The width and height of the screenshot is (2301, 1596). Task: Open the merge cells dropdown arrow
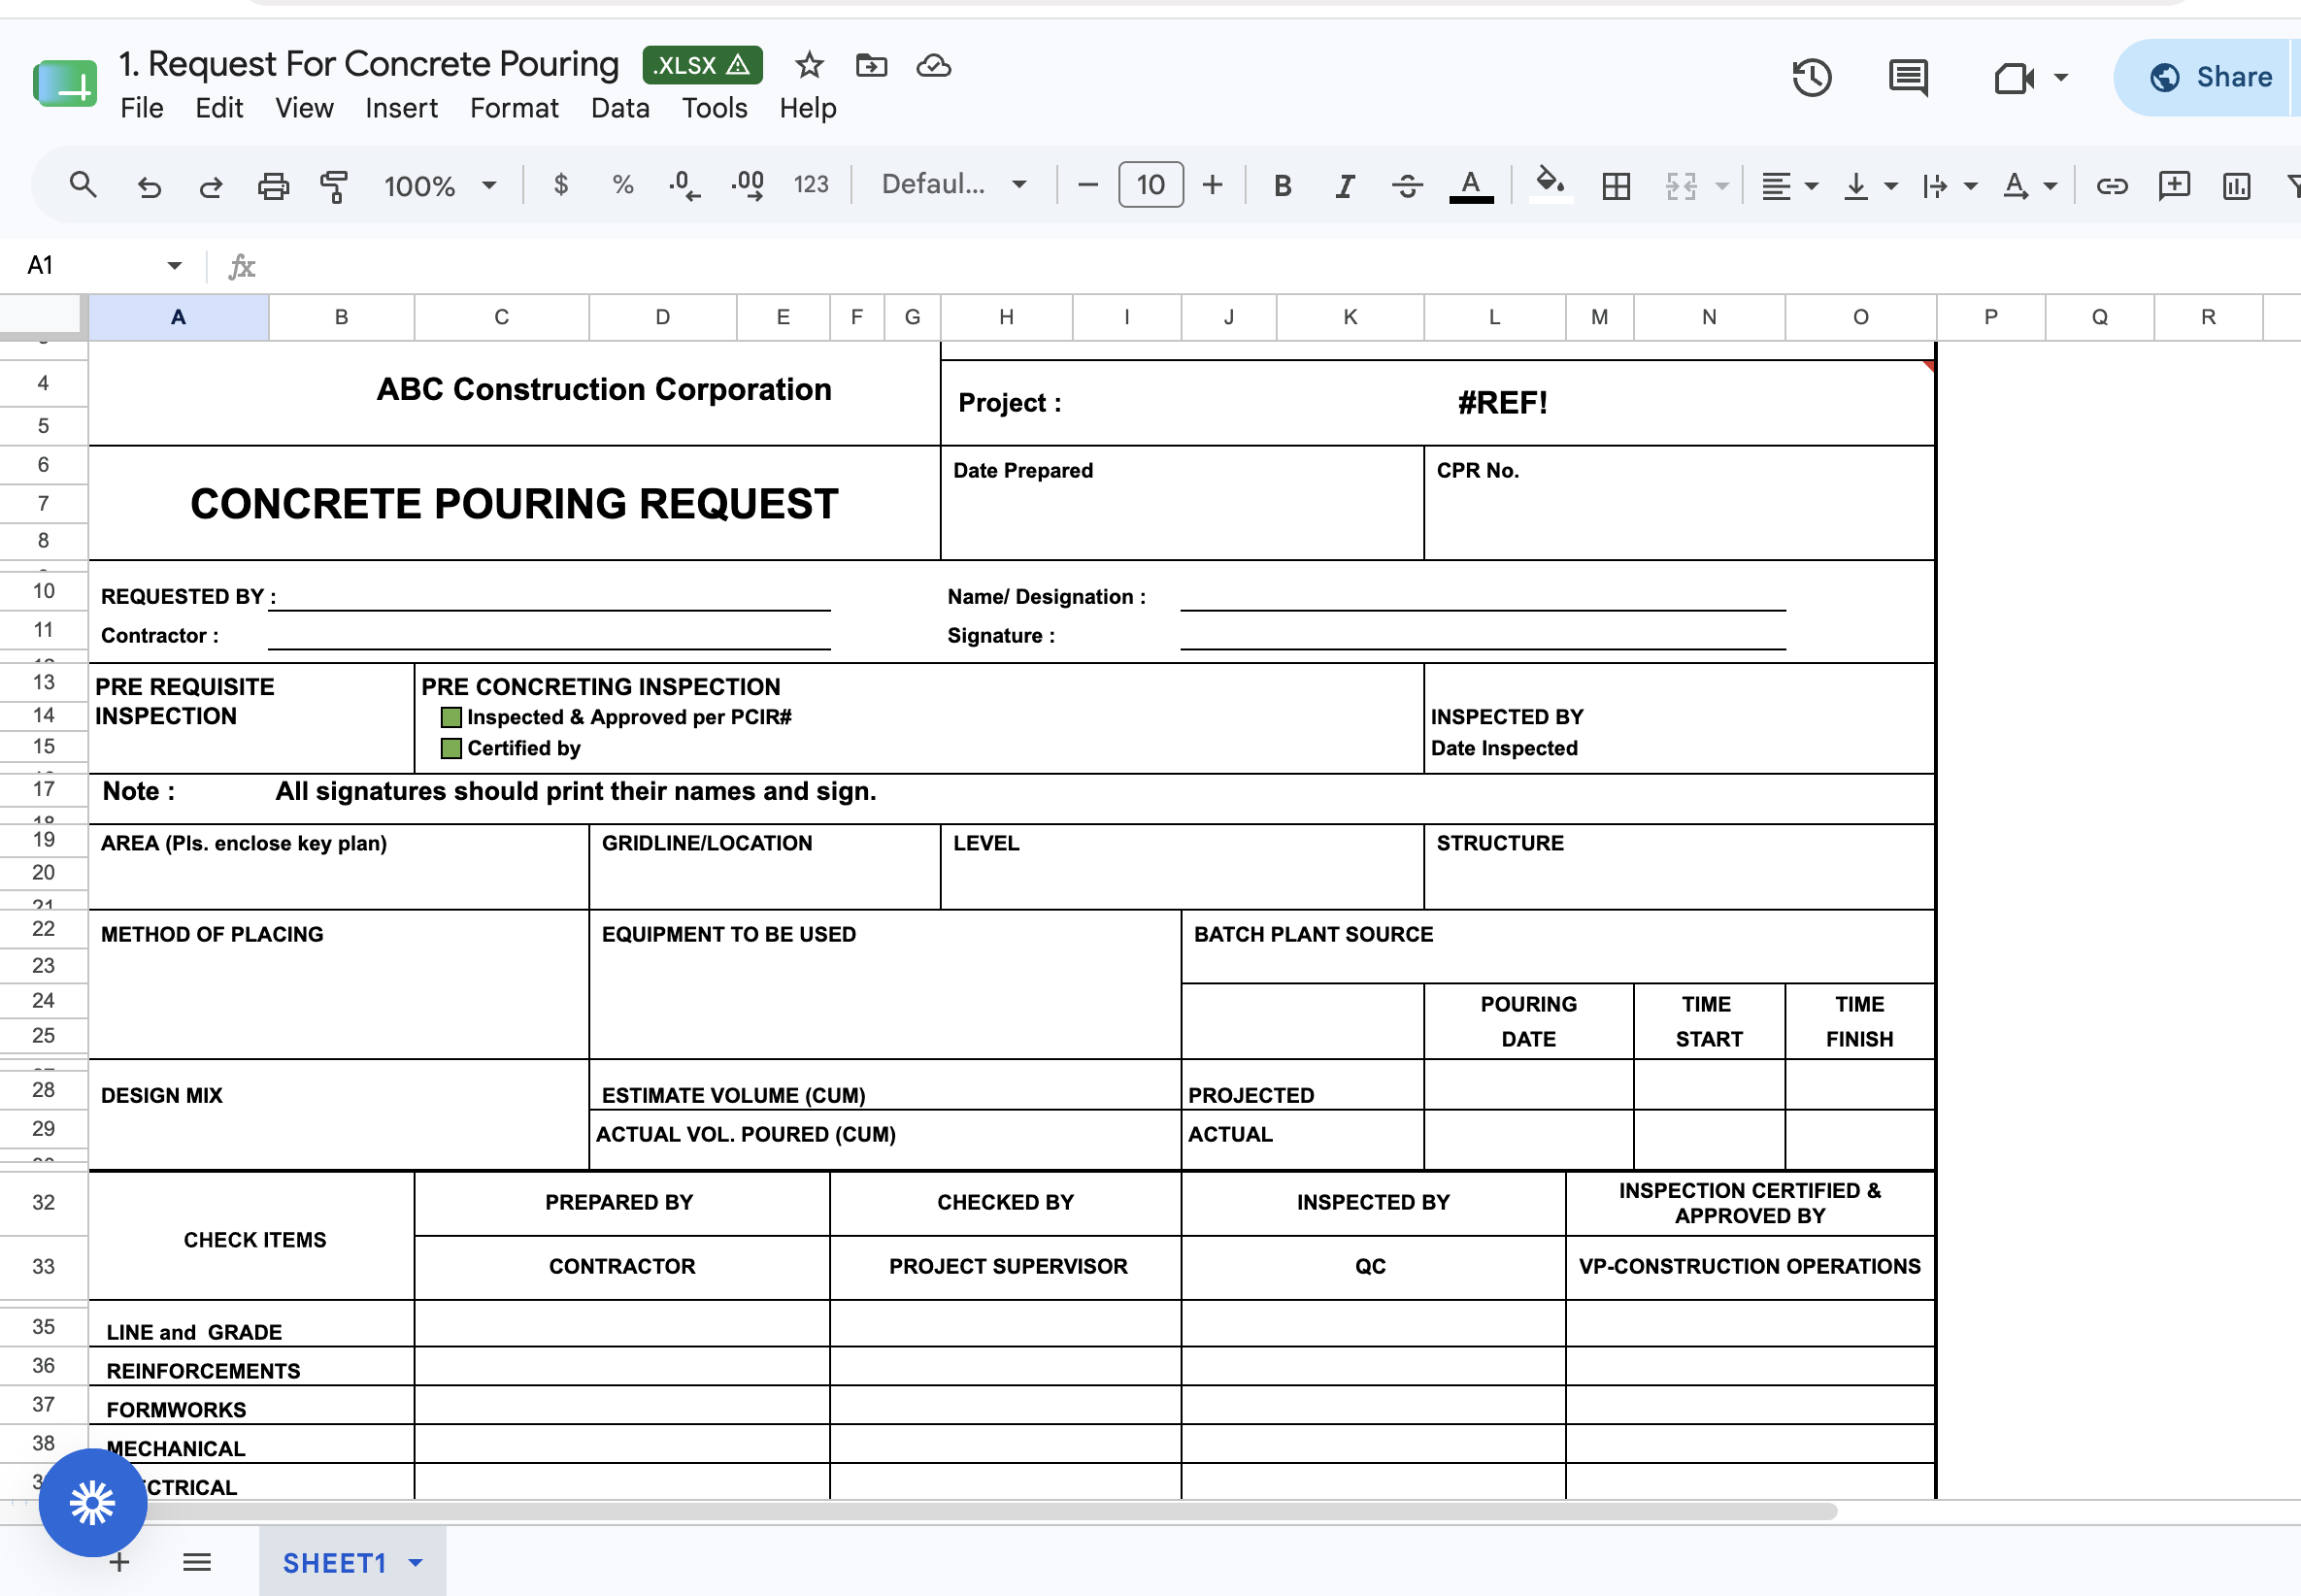click(1722, 186)
